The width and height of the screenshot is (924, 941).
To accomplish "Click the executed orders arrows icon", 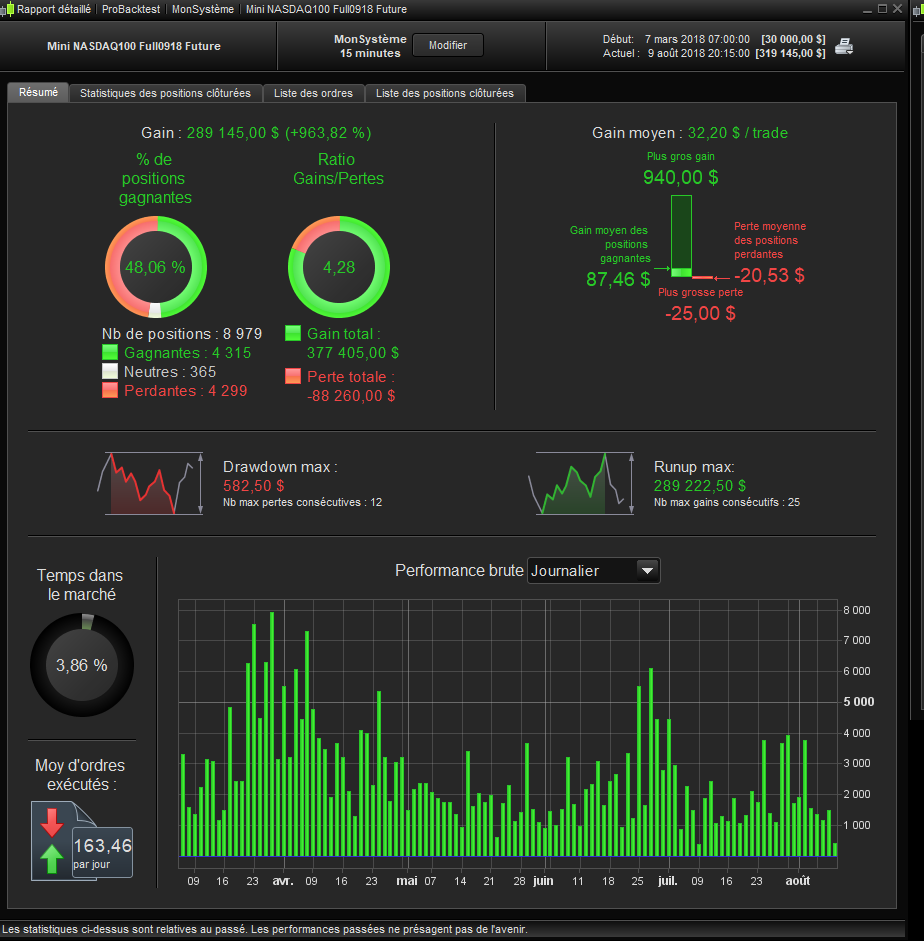I will point(52,841).
